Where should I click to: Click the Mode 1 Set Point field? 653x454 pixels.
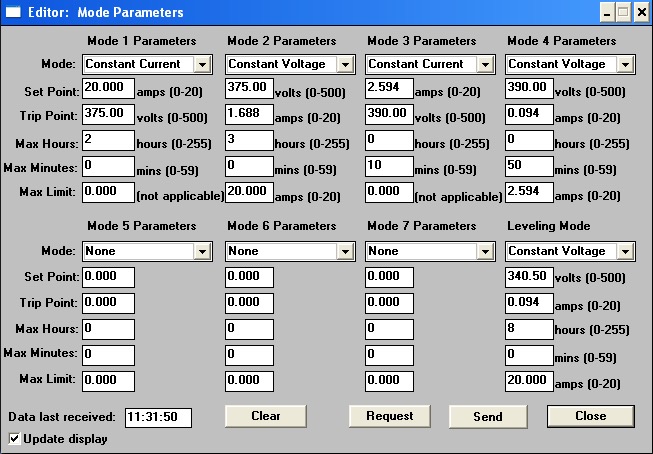click(108, 89)
